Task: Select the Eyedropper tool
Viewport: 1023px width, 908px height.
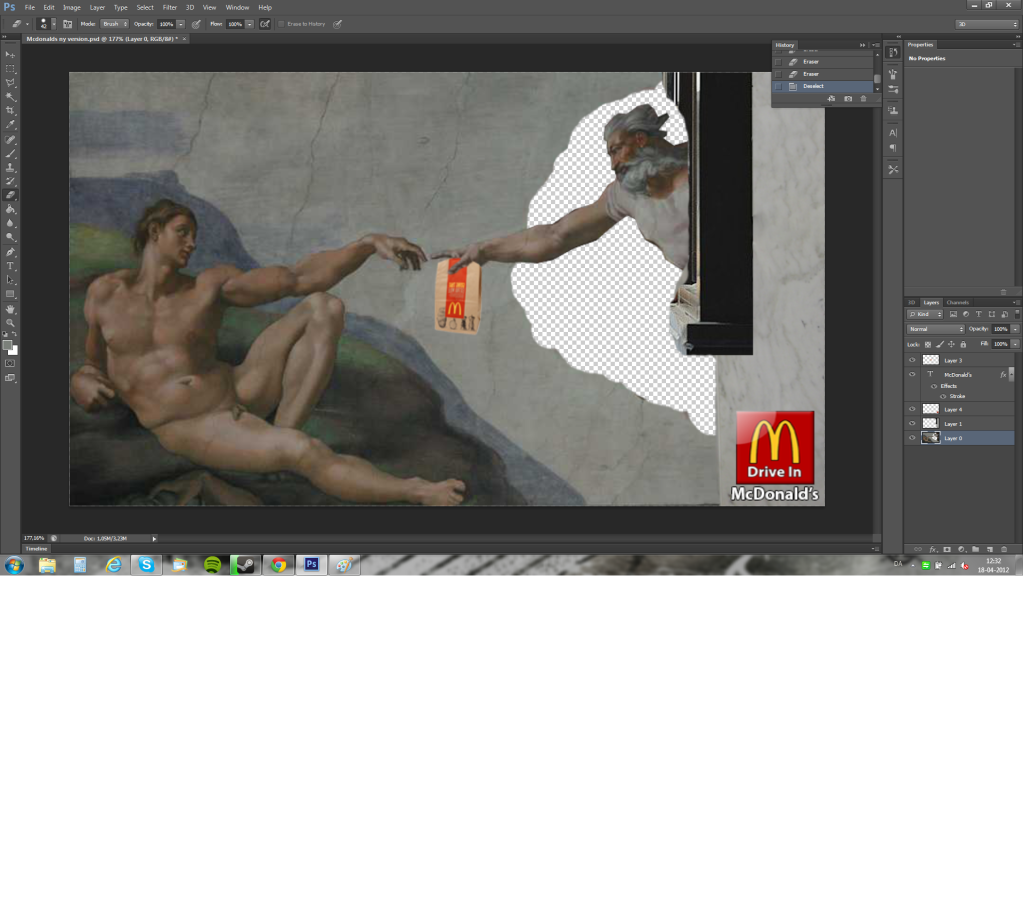Action: click(10, 125)
